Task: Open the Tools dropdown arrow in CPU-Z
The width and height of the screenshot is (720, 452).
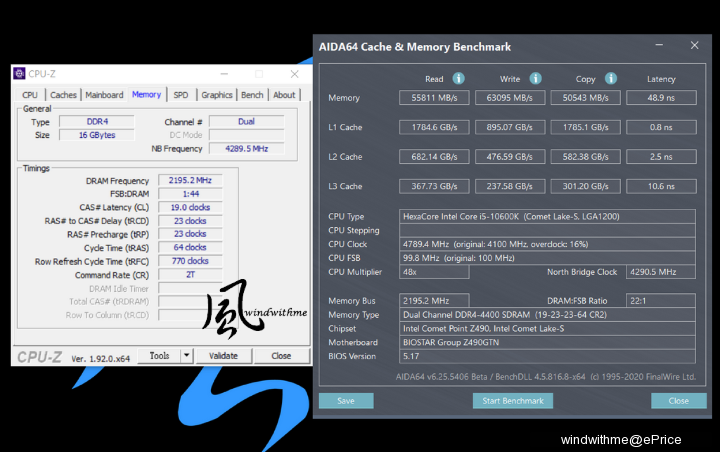Action: (186, 356)
